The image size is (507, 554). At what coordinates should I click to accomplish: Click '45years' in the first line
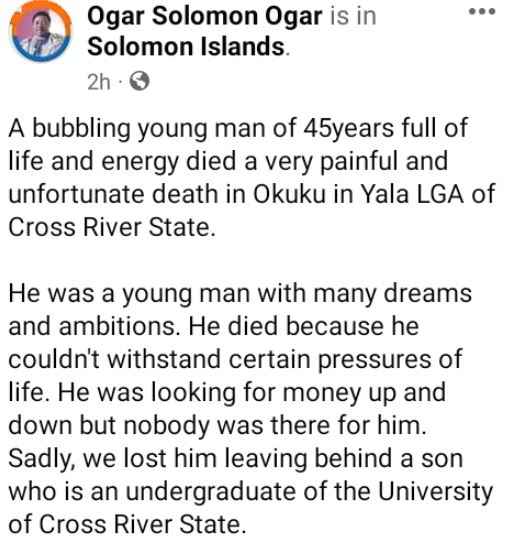pos(348,129)
